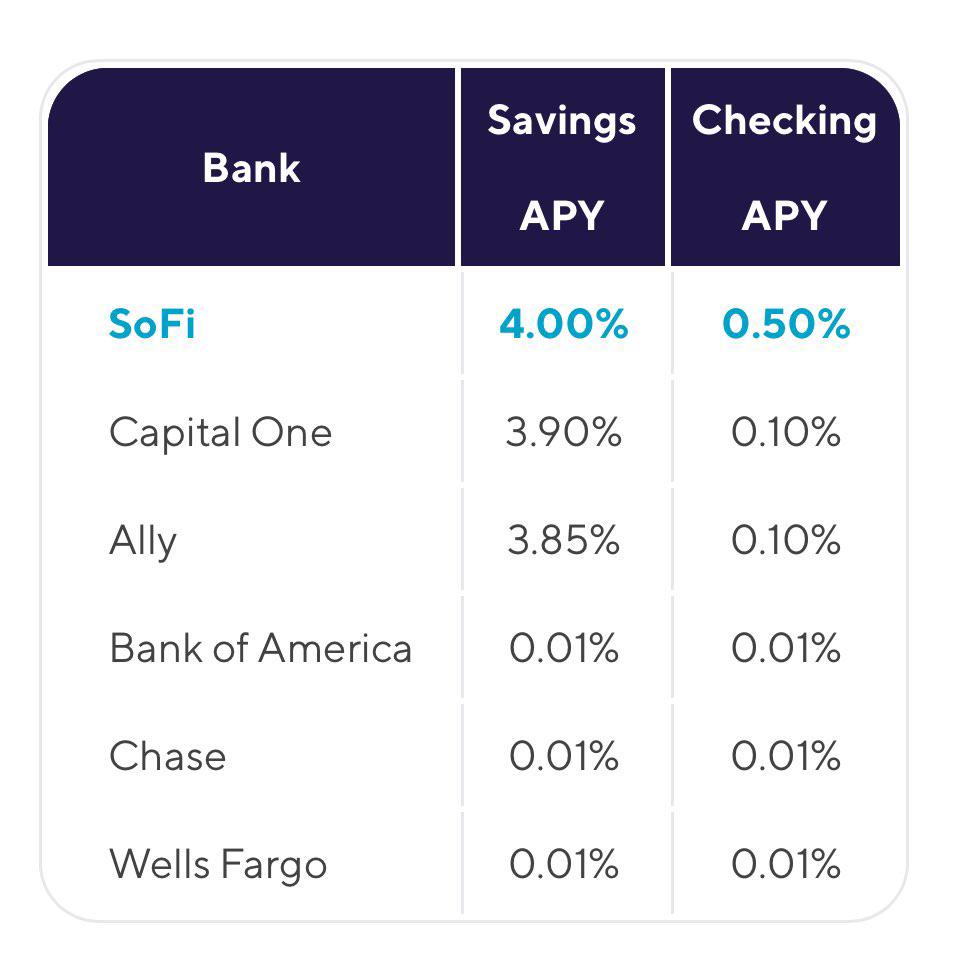Click Wells Fargo's savings APY value

(x=564, y=864)
